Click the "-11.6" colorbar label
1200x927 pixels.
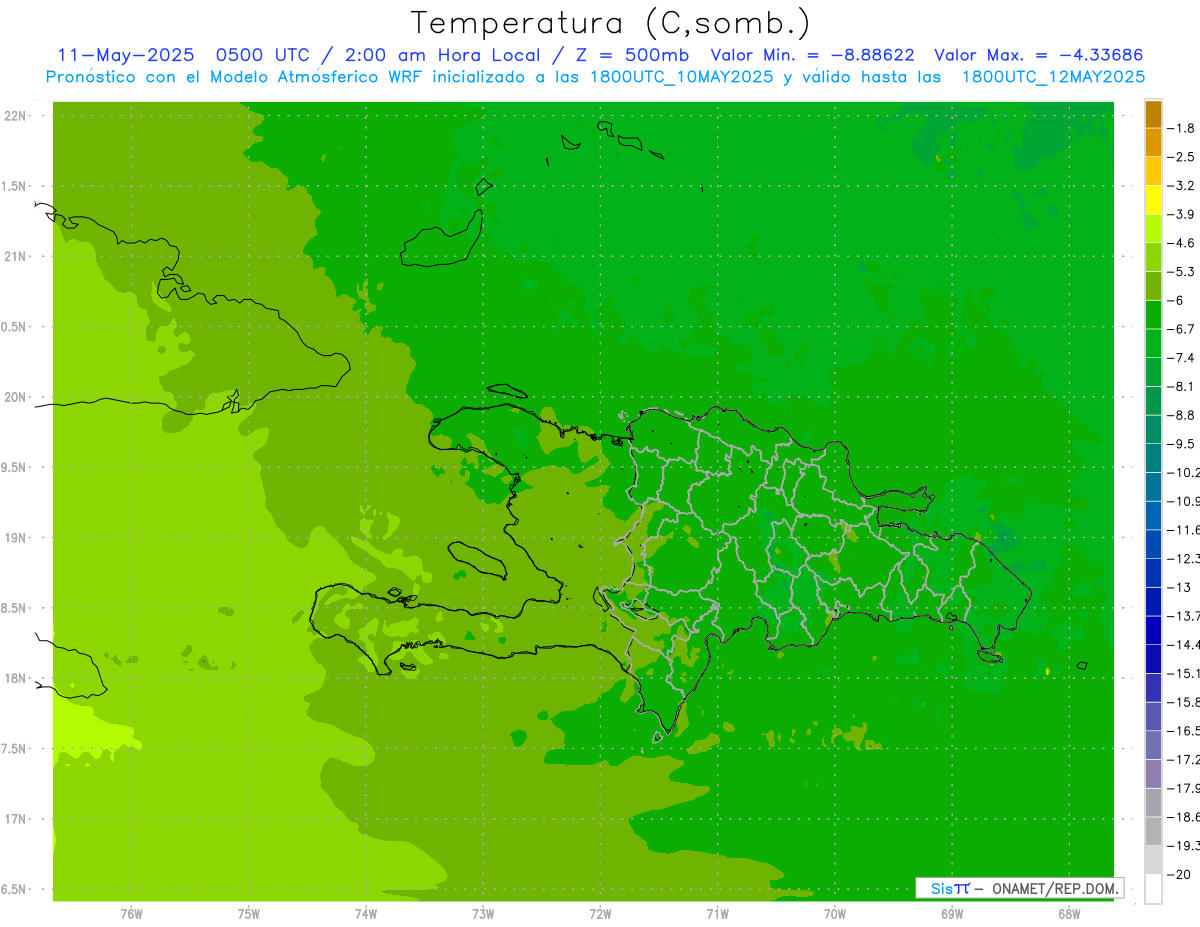[1185, 529]
